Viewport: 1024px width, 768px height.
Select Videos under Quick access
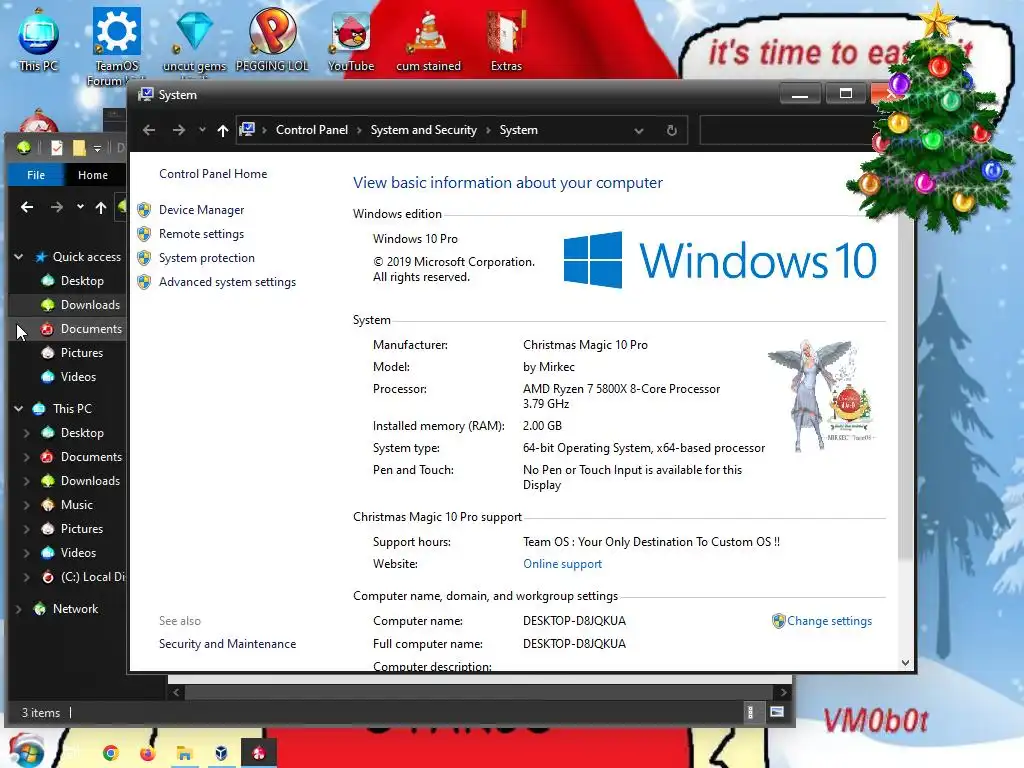point(78,377)
